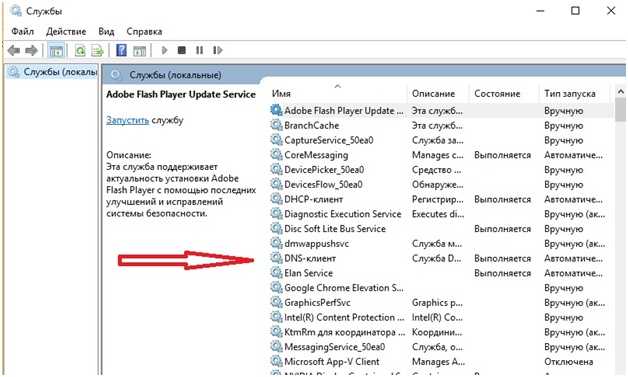The image size is (628, 377).
Task: Stop the service with the square icon
Action: (x=182, y=50)
